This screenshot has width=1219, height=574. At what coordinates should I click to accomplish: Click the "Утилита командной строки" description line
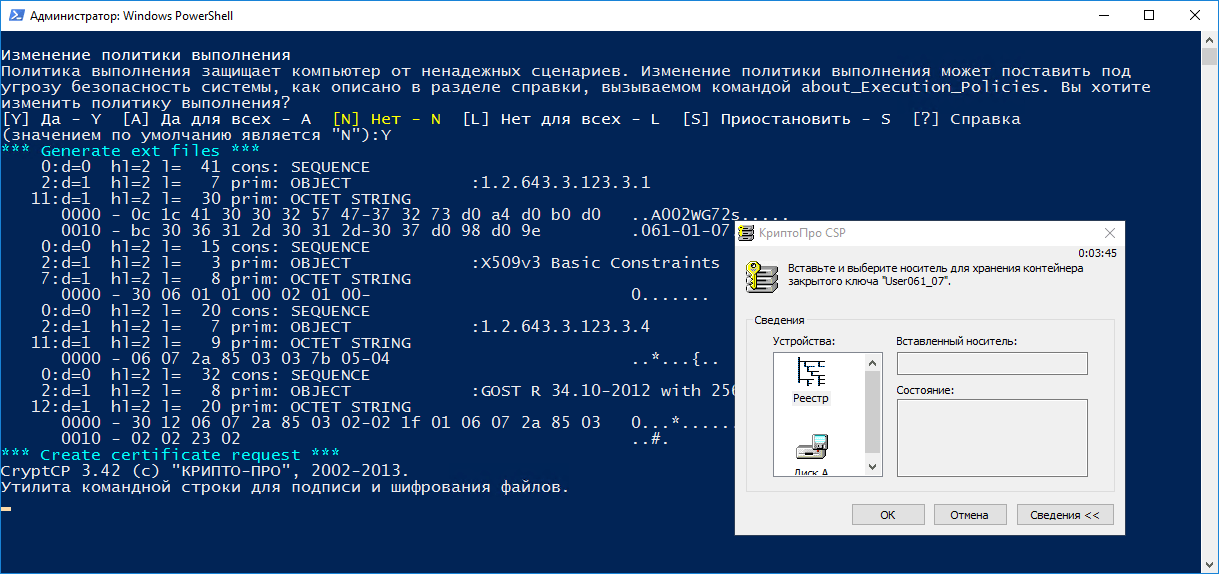(285, 487)
